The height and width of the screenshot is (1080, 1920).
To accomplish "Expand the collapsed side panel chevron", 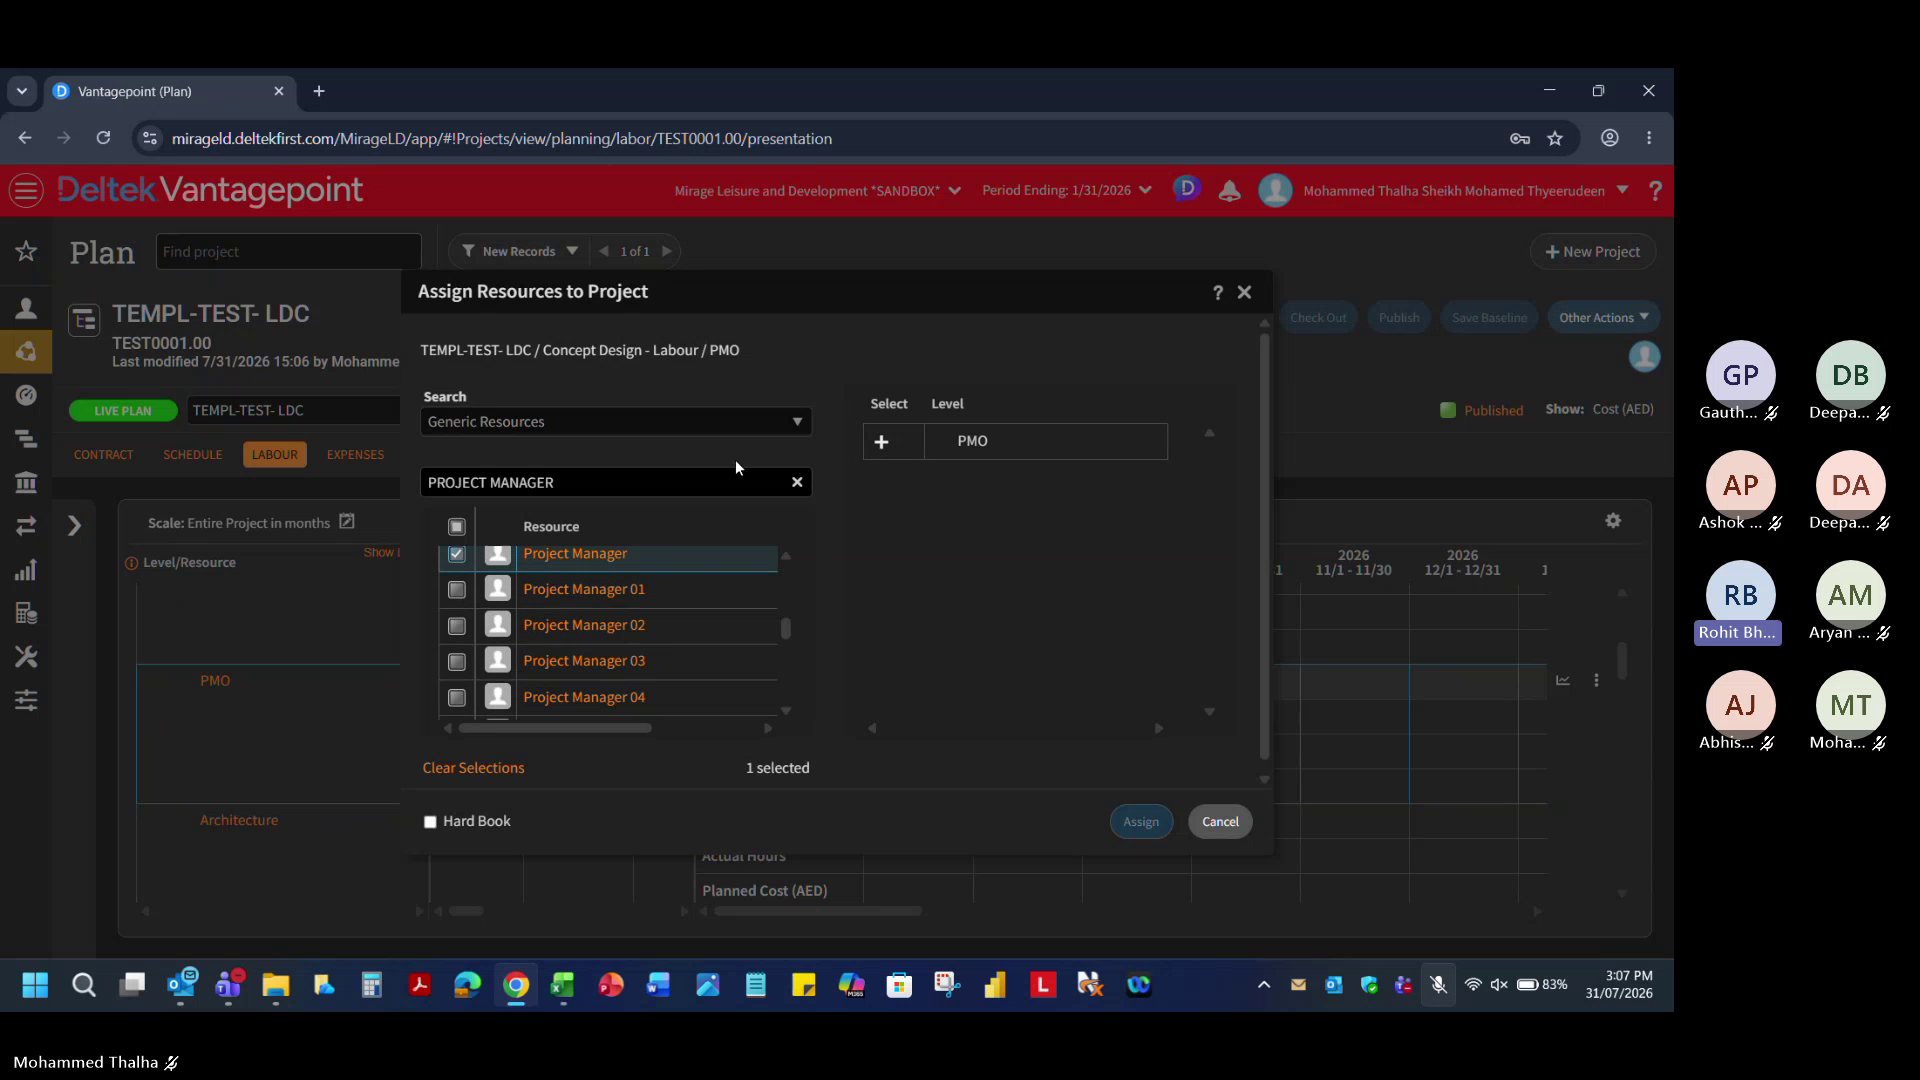I will 74,526.
